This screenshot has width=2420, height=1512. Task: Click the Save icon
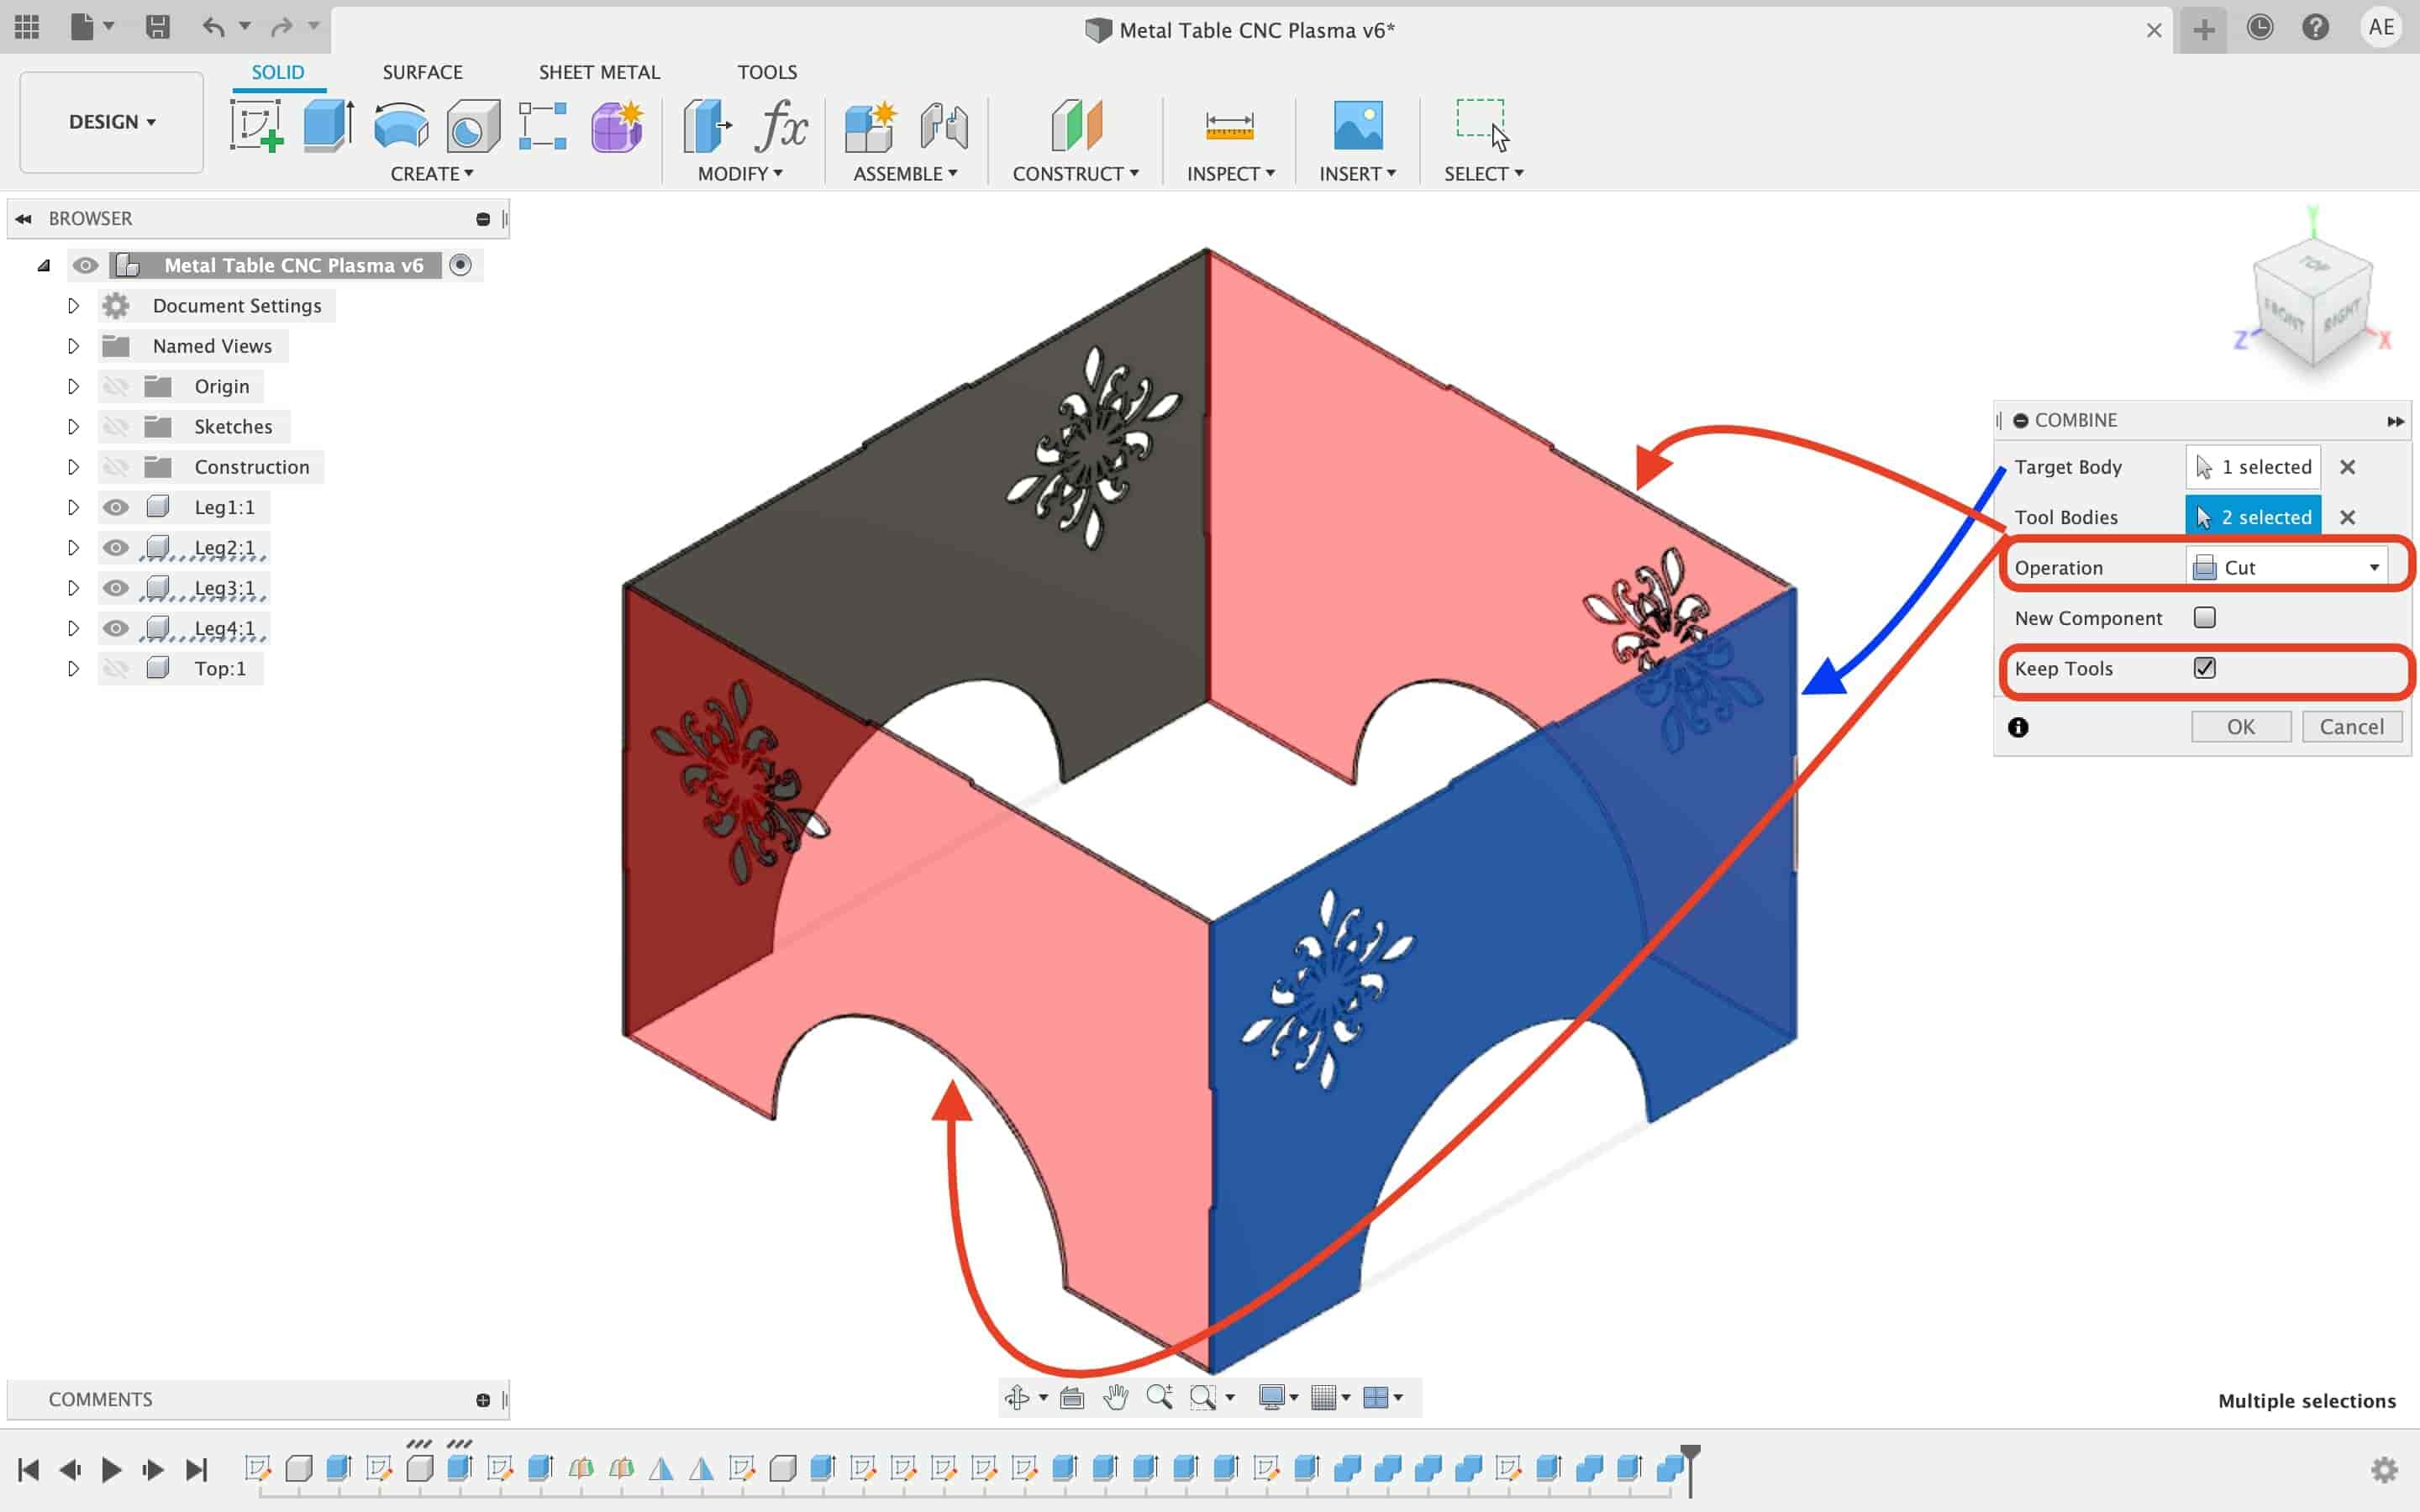(x=157, y=27)
